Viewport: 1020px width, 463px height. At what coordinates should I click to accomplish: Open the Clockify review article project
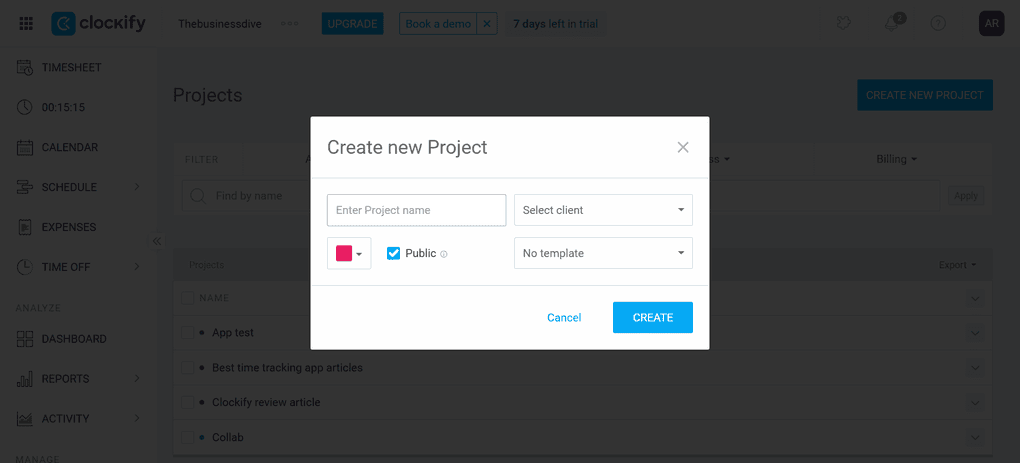(266, 403)
